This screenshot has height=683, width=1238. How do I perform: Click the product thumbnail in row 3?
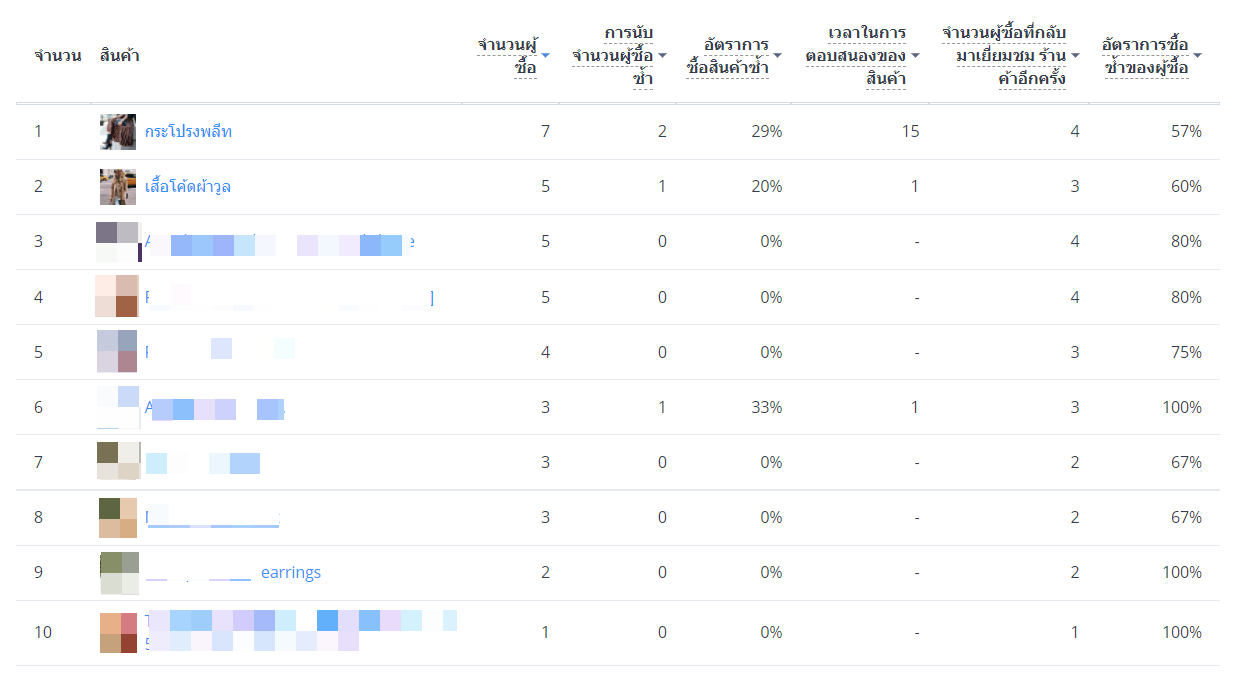pyautogui.click(x=118, y=242)
